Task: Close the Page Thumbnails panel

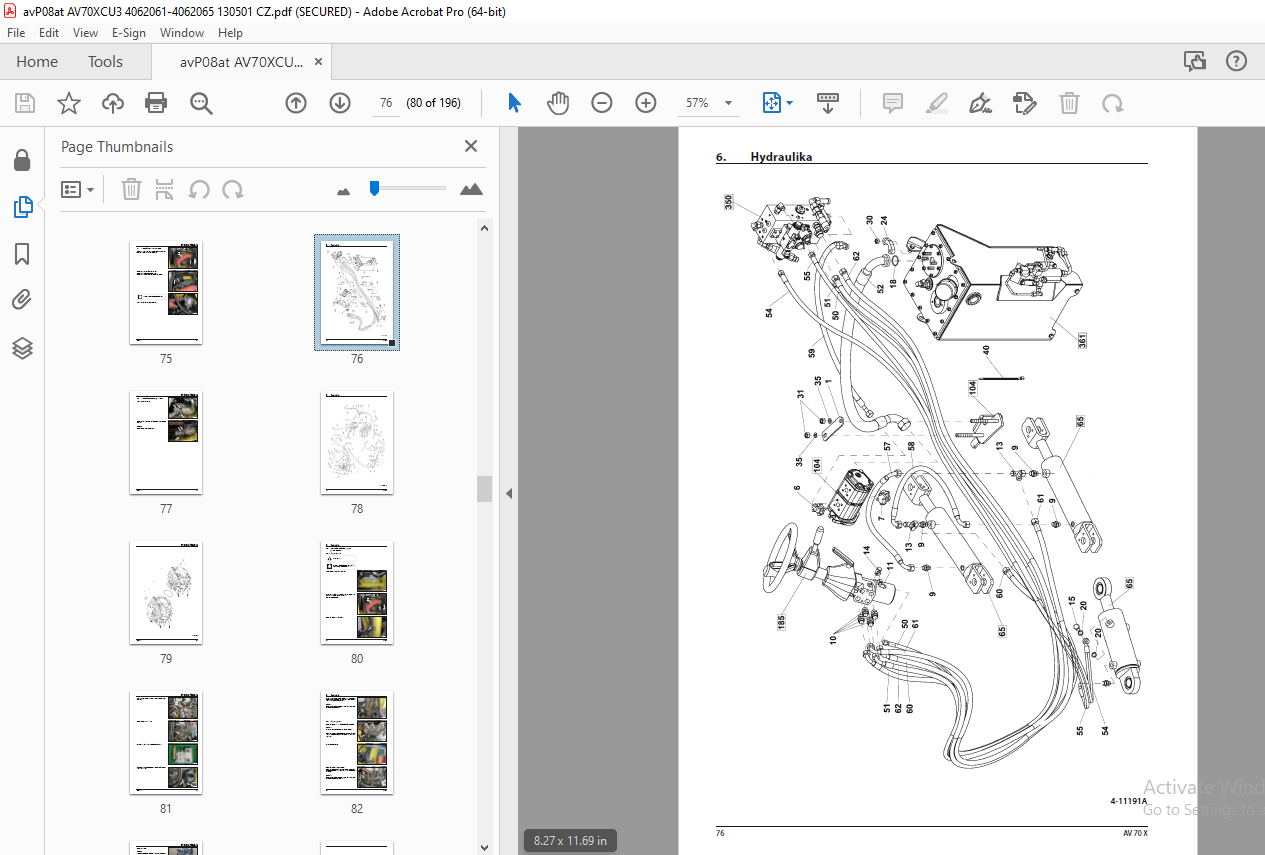Action: [471, 146]
